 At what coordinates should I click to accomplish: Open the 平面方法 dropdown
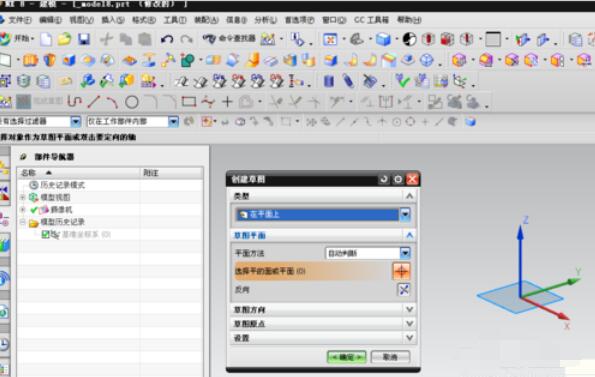coord(405,253)
